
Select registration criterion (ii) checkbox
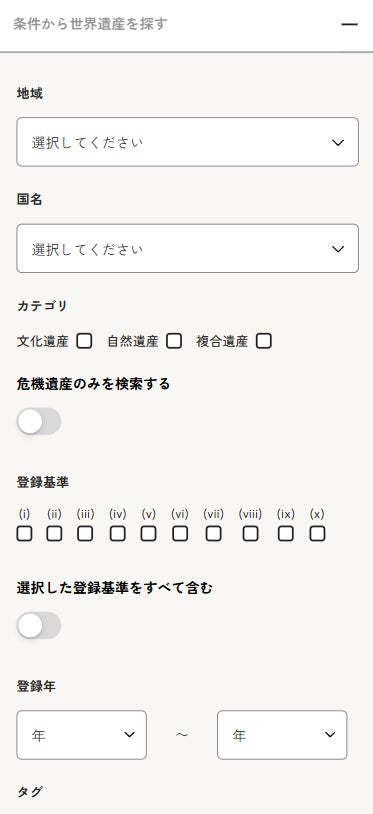54,534
